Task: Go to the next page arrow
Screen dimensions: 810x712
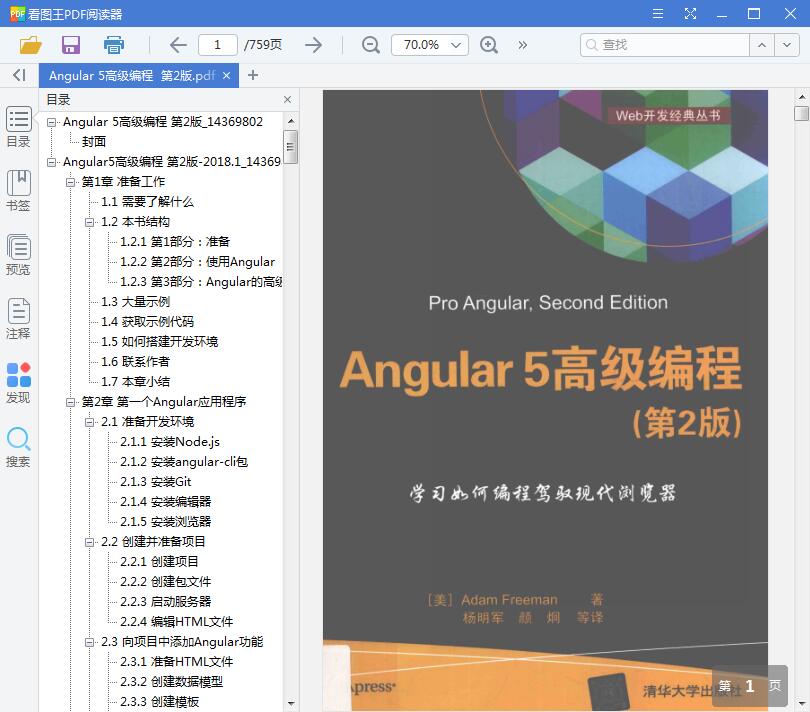Action: click(314, 45)
